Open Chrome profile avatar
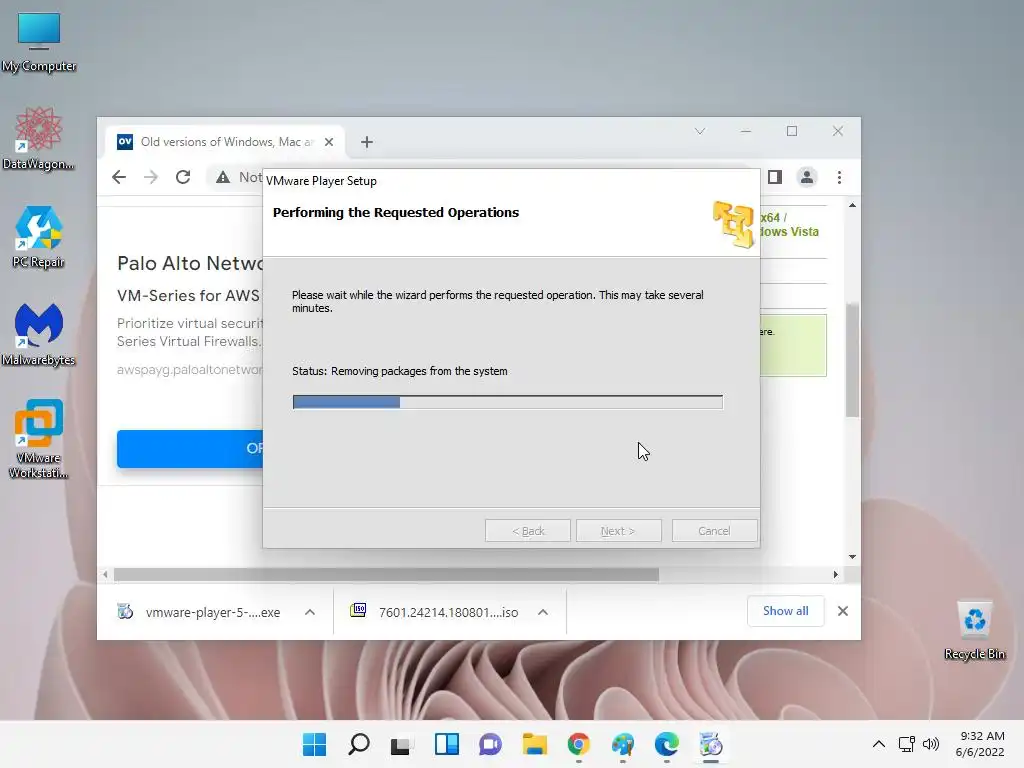 pos(807,177)
